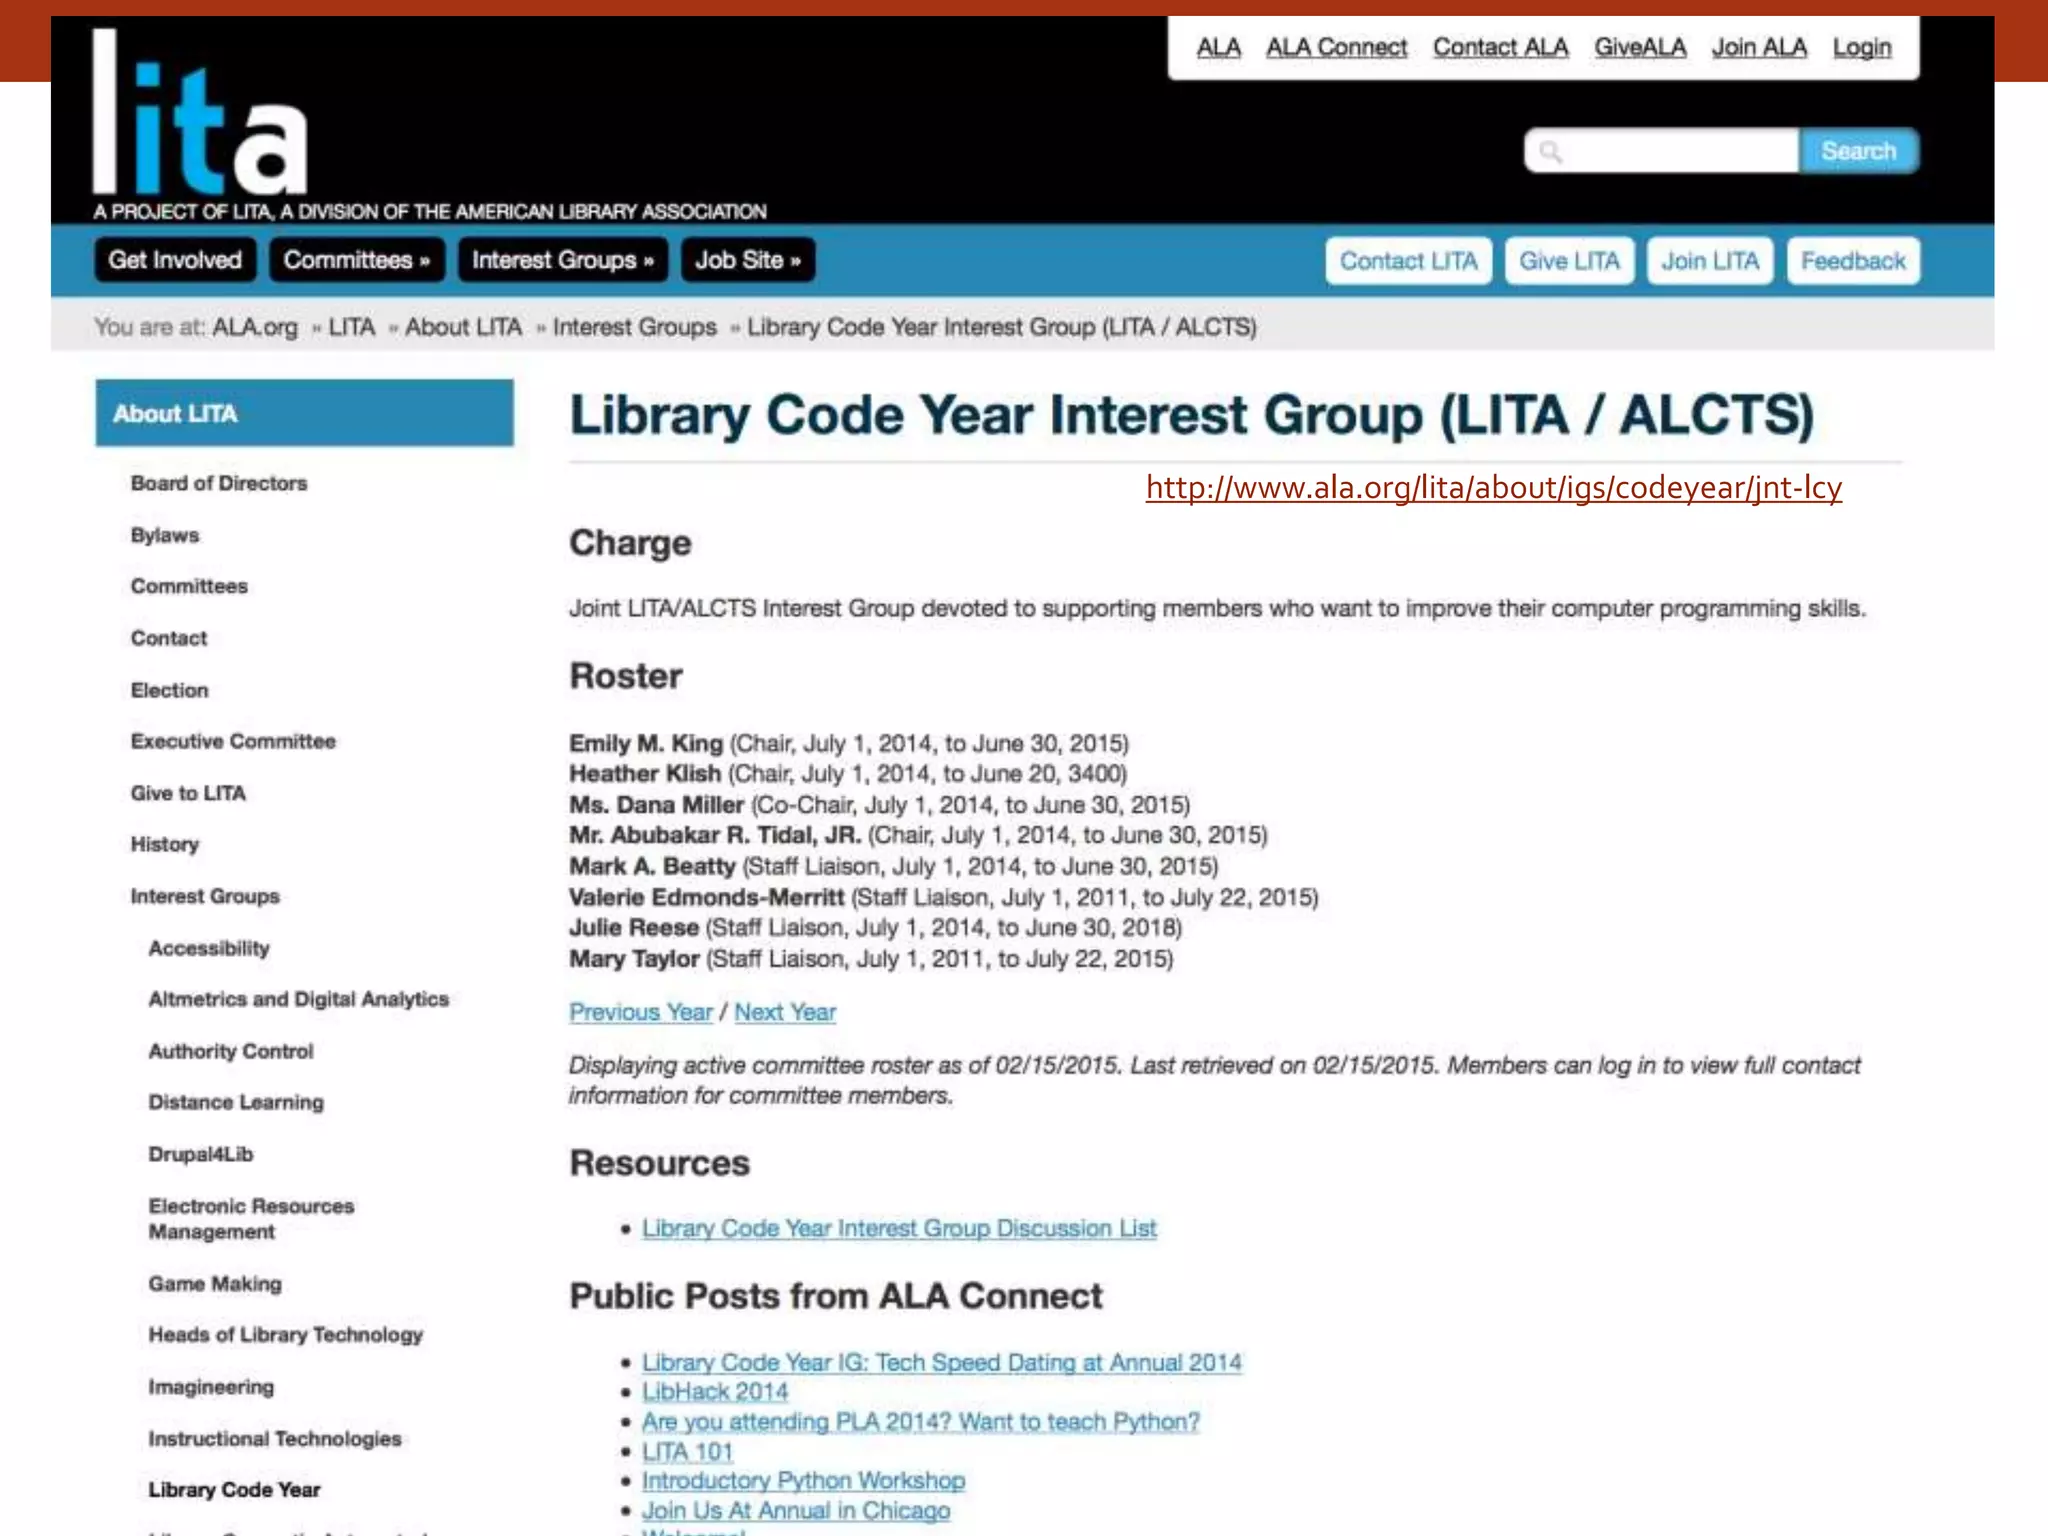2048x1536 pixels.
Task: Open Altmetrics and Digital Analytics link
Action: tap(299, 999)
